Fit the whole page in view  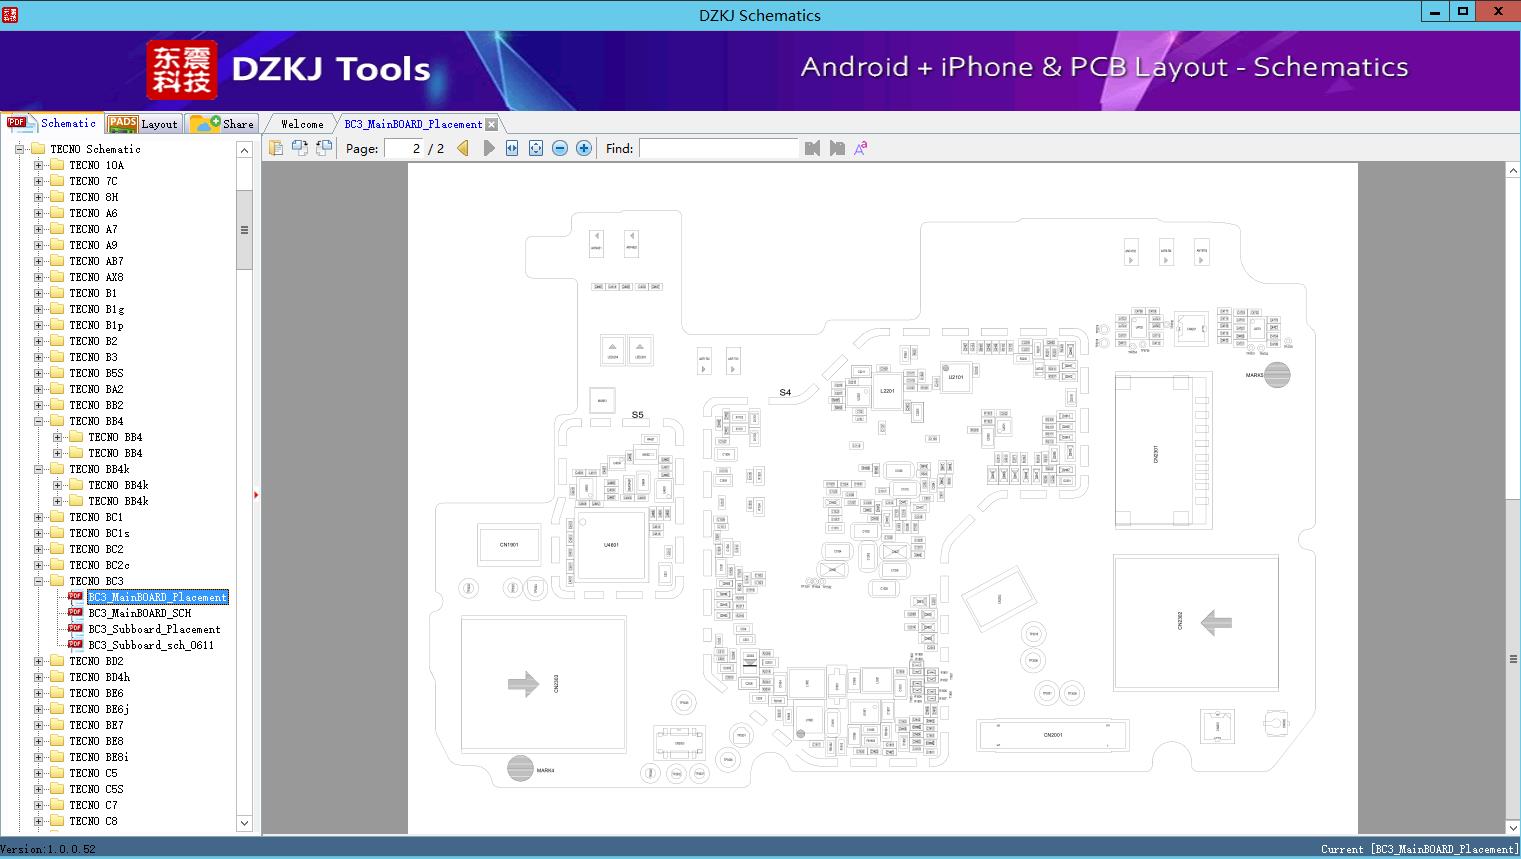click(536, 148)
